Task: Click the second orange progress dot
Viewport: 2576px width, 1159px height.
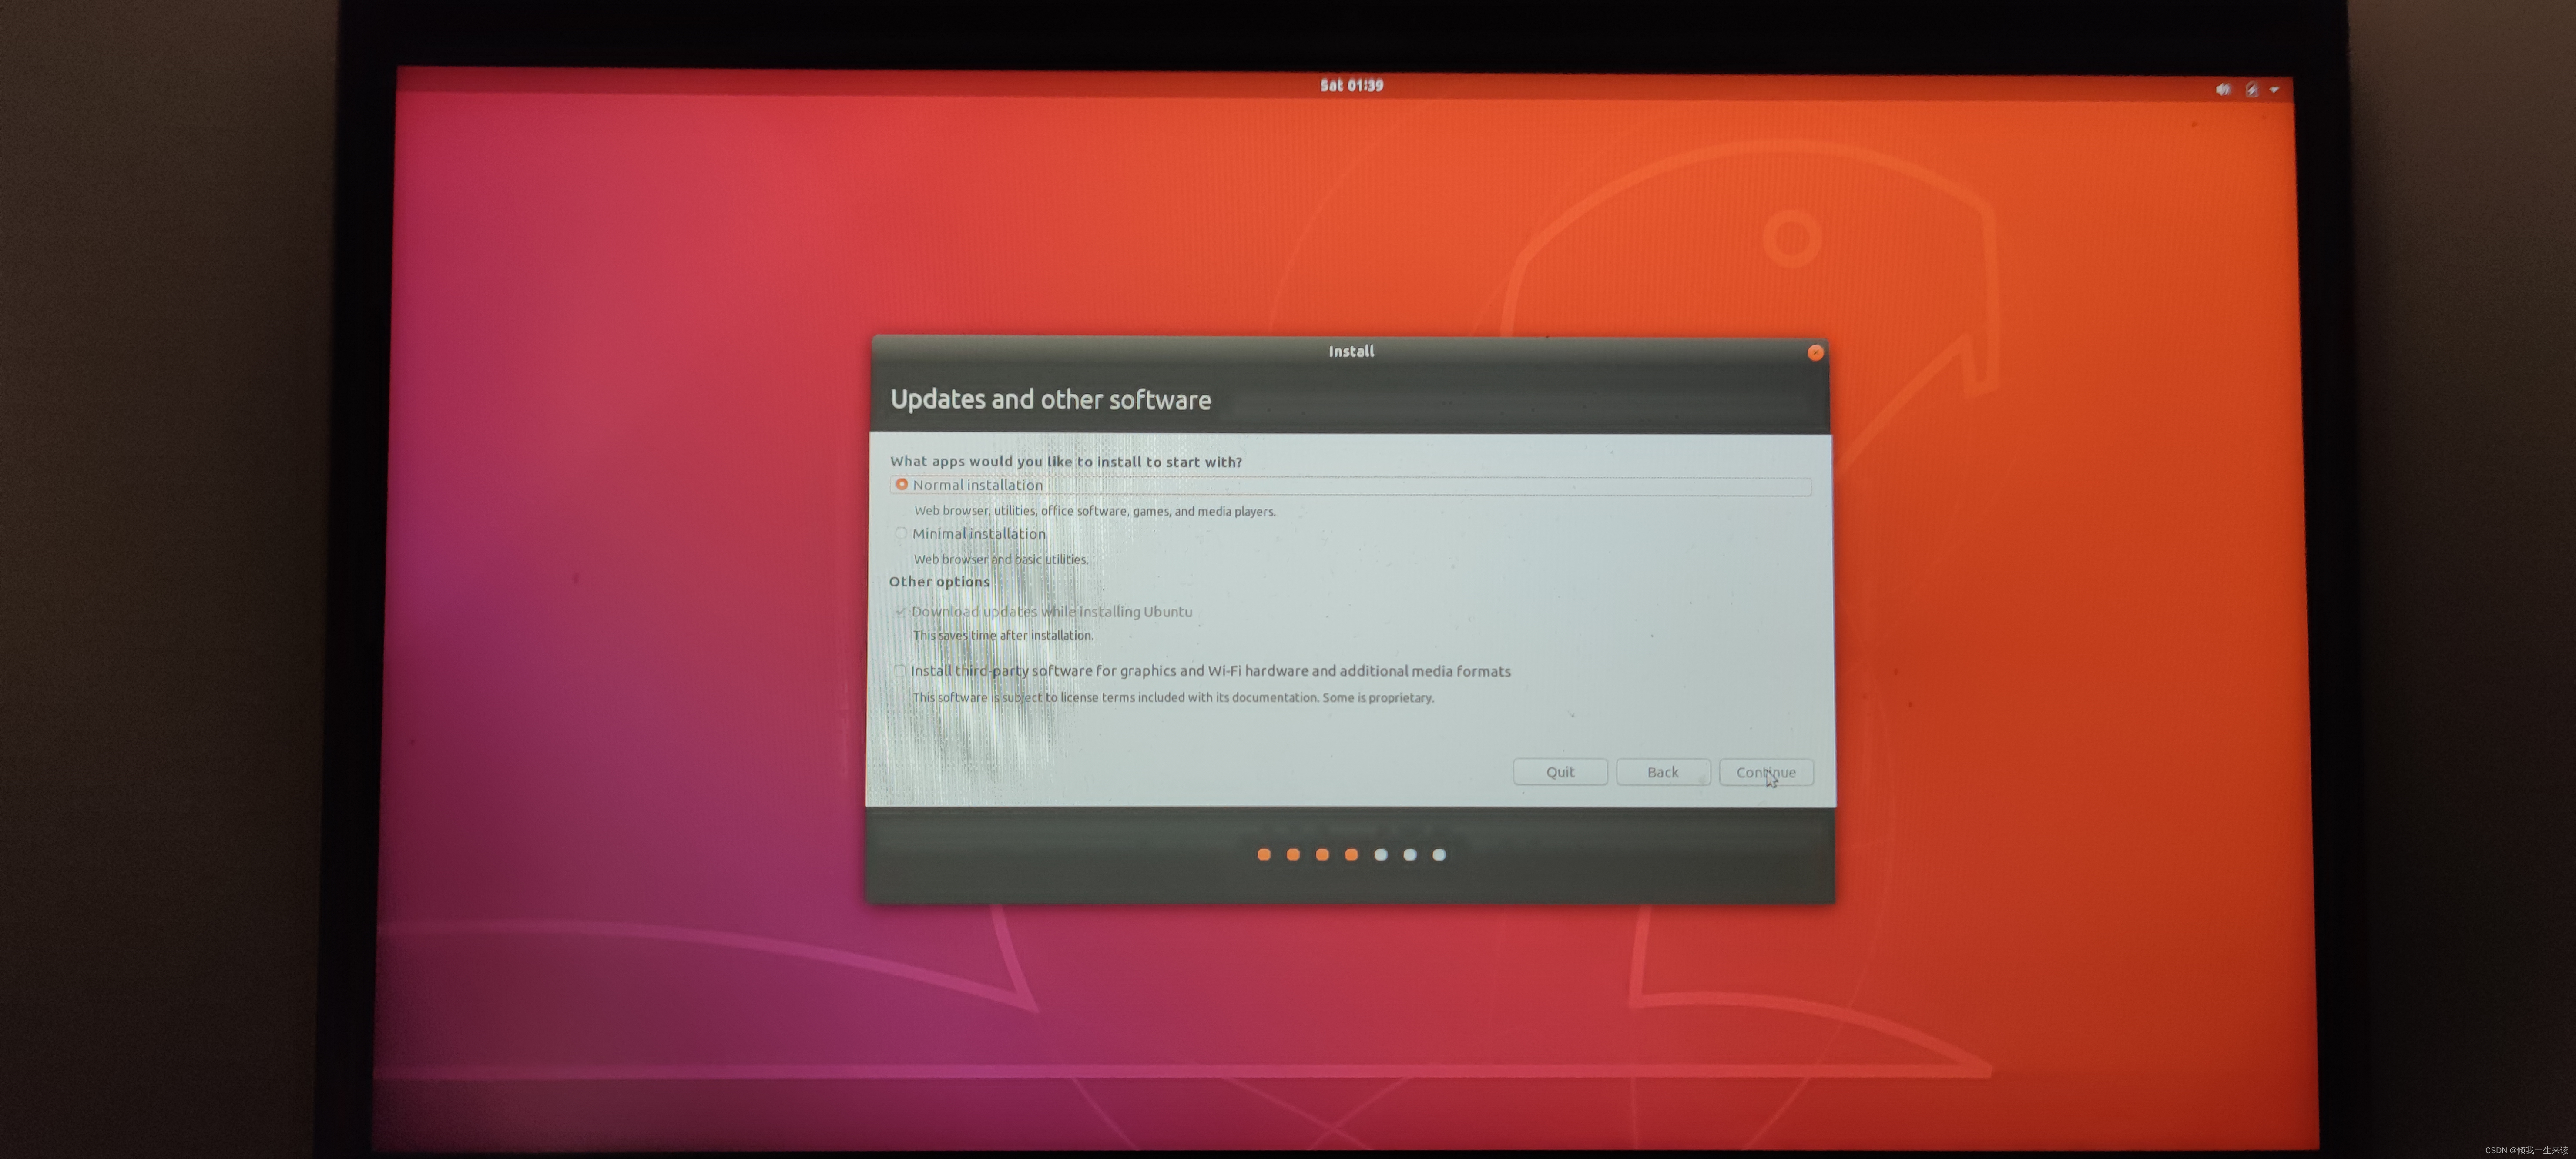Action: (x=1293, y=854)
